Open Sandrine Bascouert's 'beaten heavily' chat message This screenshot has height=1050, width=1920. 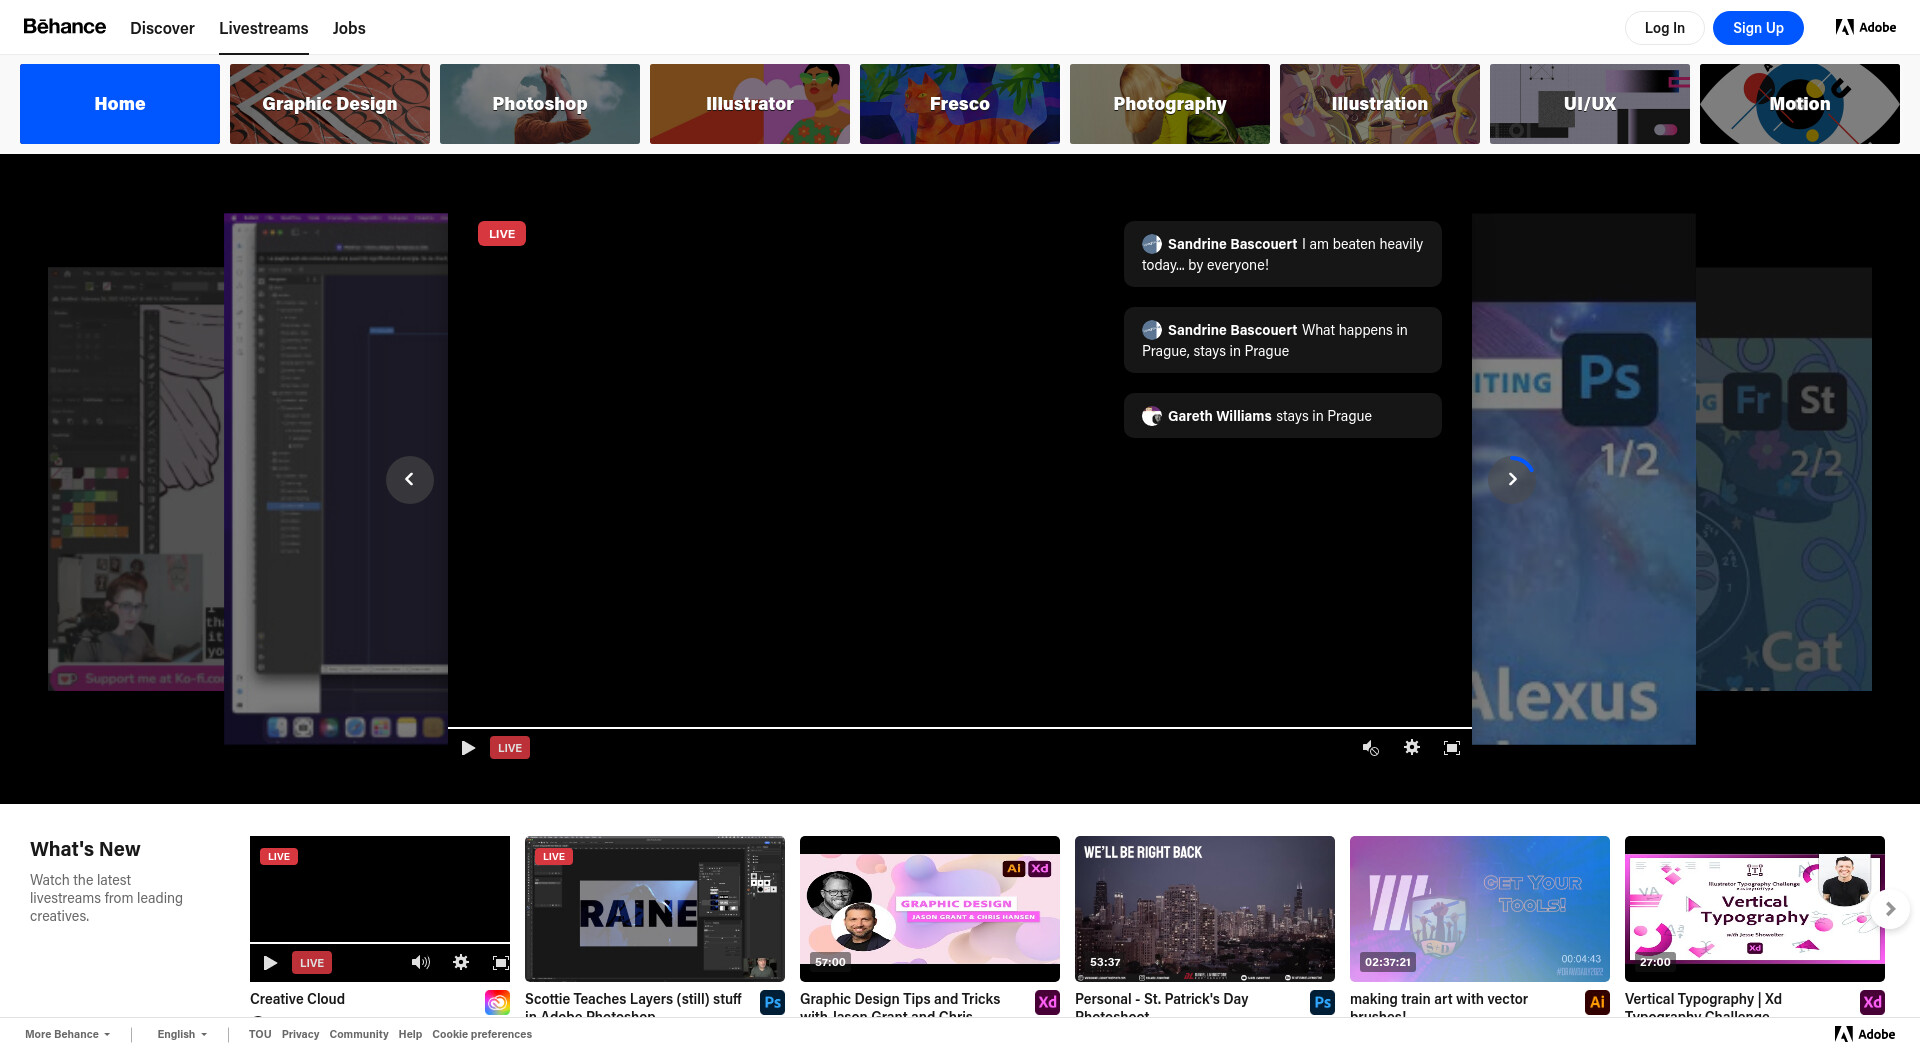[1283, 254]
